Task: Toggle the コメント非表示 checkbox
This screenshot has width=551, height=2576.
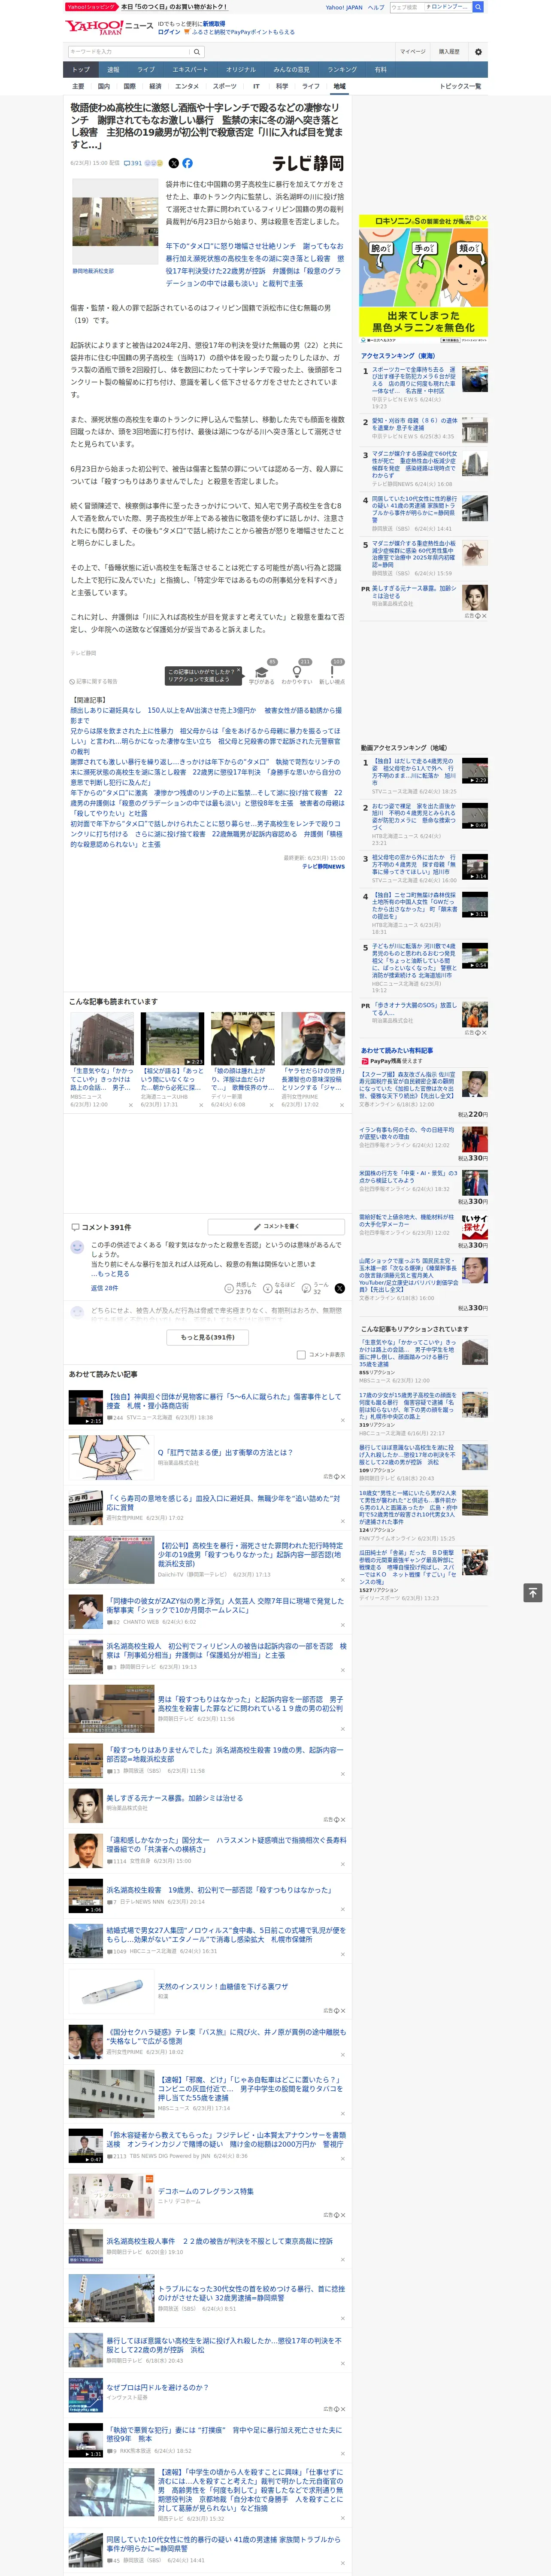Action: point(301,1354)
